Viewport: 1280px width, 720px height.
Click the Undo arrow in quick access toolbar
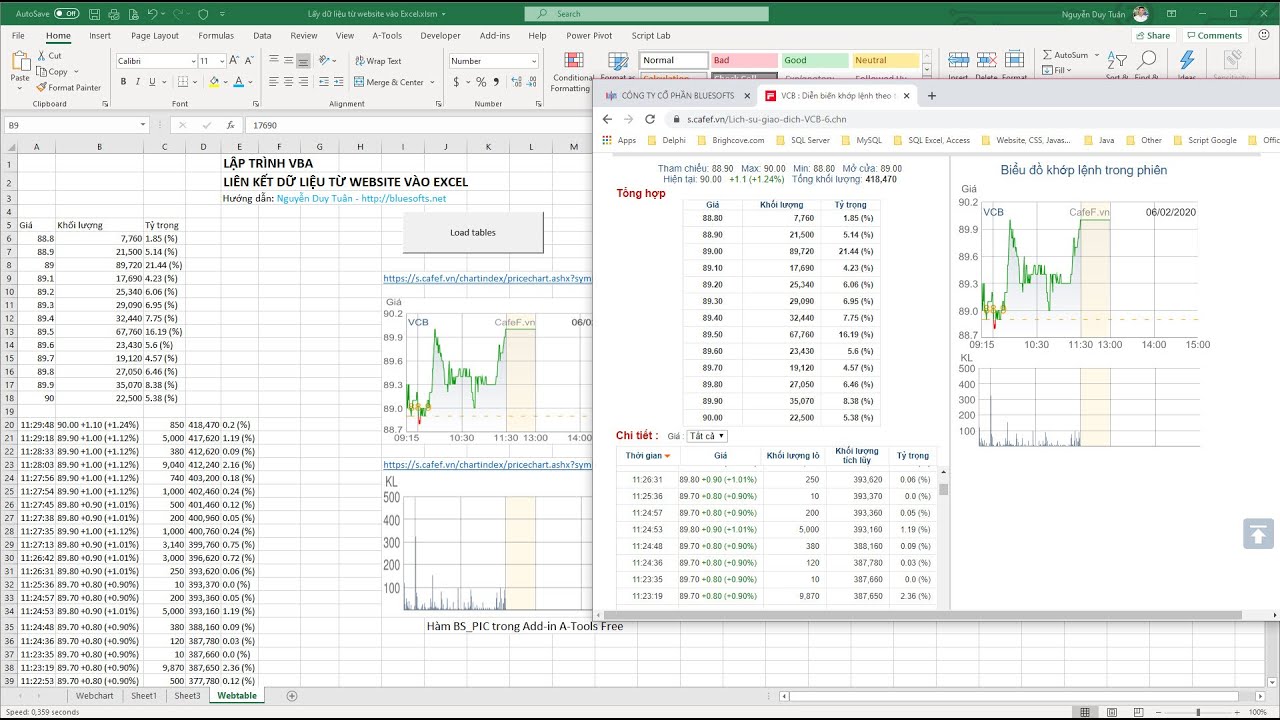(x=152, y=14)
